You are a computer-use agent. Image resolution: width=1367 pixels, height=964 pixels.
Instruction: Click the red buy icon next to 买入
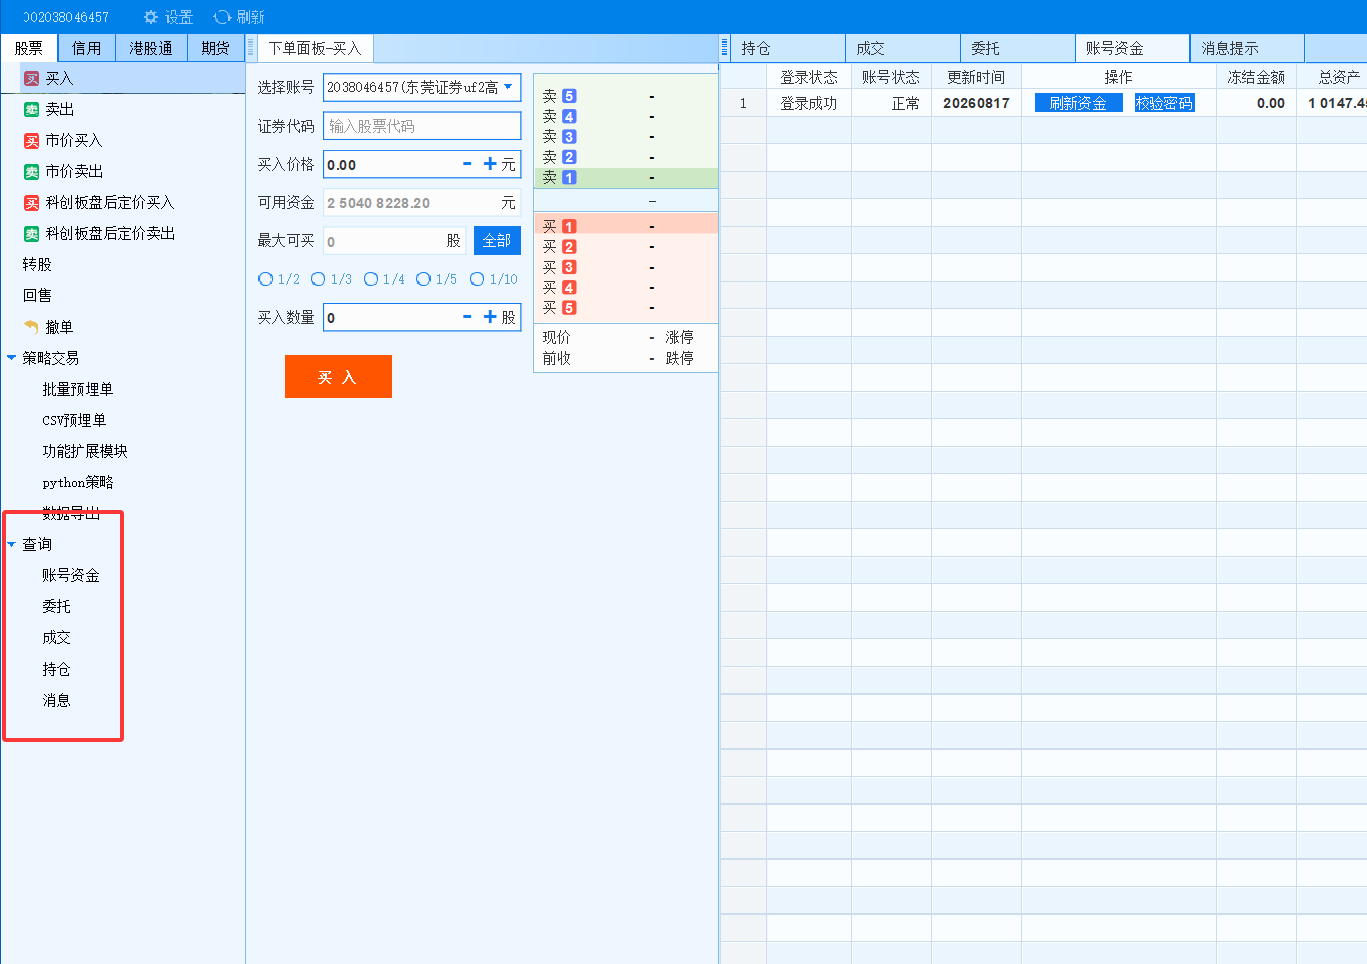32,79
